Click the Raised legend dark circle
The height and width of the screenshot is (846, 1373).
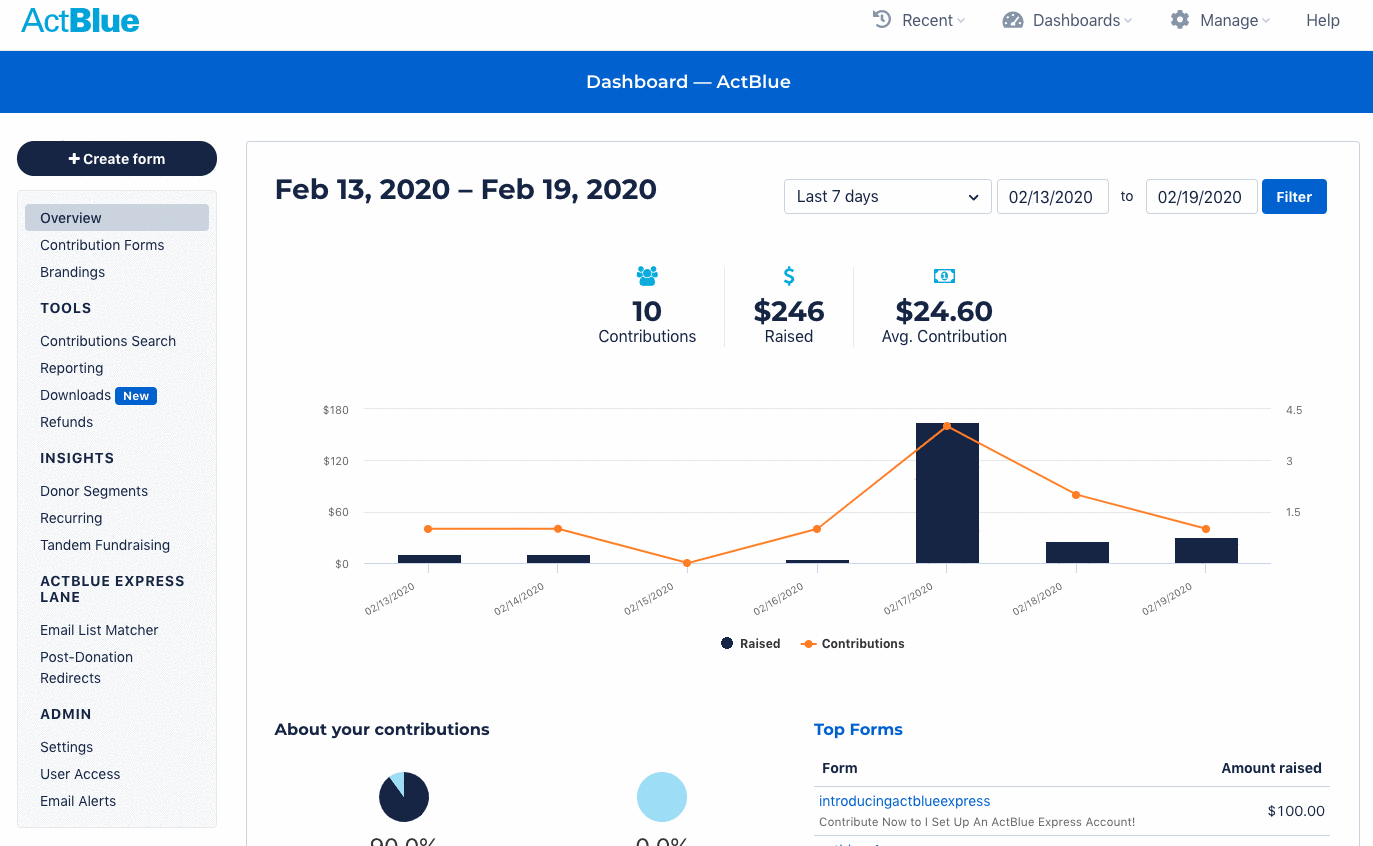point(727,643)
